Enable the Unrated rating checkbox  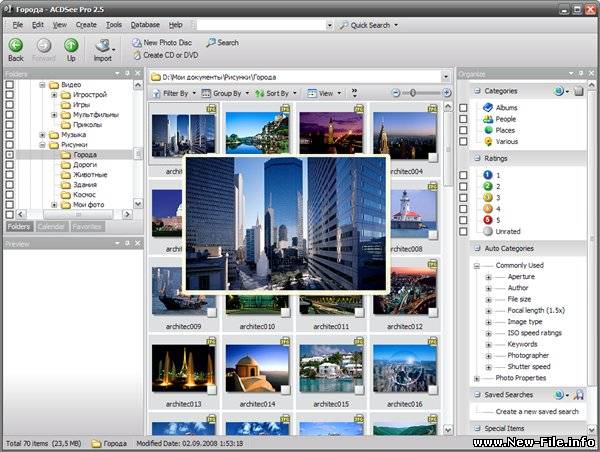[x=463, y=230]
